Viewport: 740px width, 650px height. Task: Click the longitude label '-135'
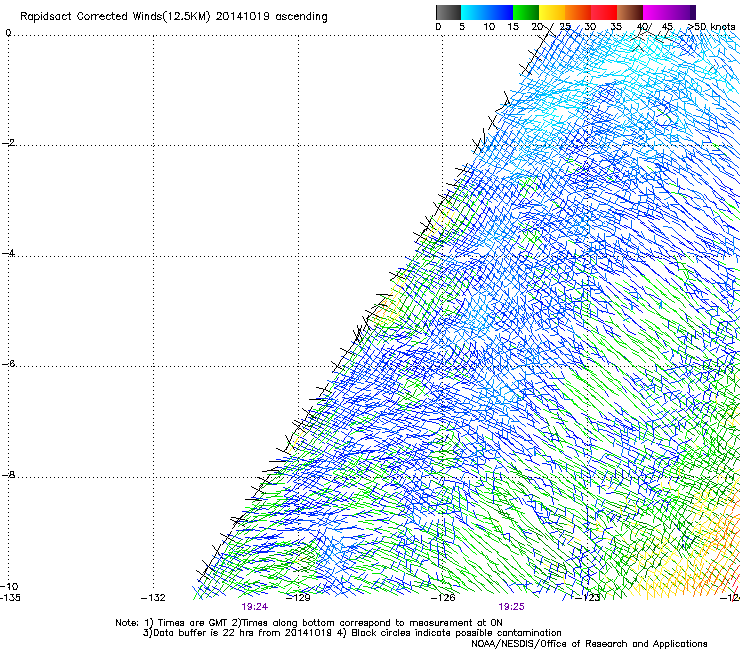tap(10, 598)
